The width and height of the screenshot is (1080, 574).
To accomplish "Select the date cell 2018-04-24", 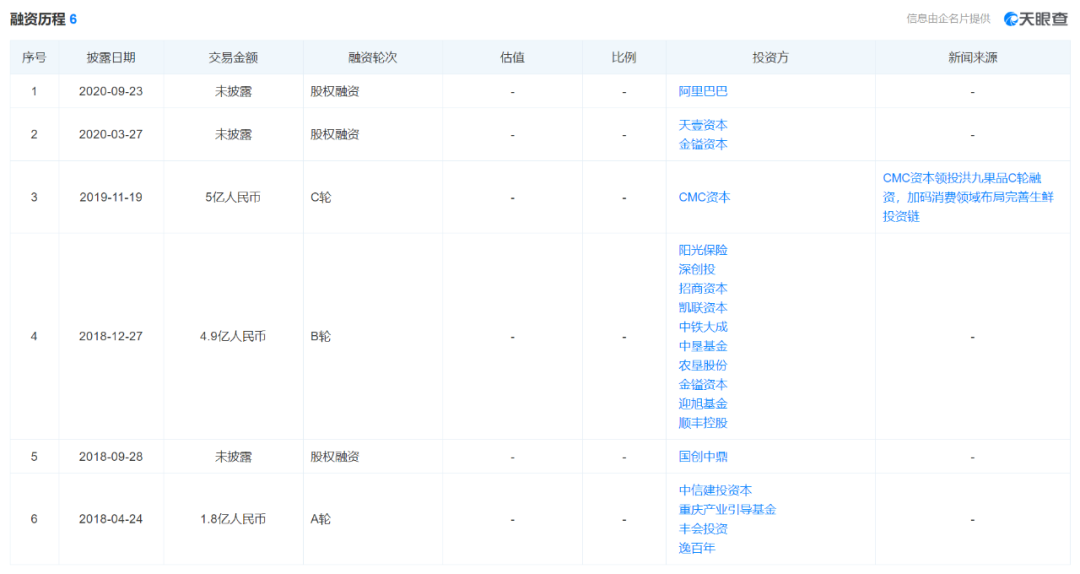I will click(x=111, y=519).
